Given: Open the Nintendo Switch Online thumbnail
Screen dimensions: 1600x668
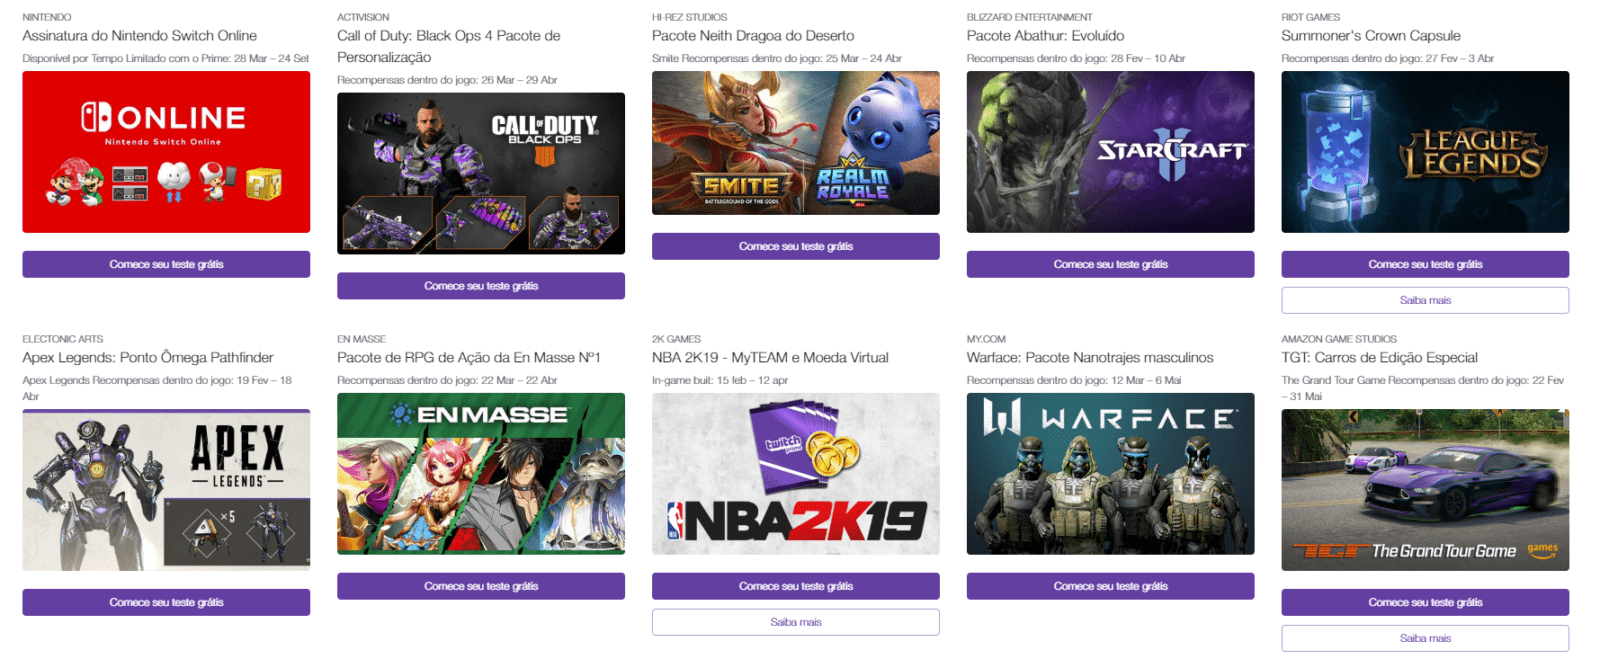Looking at the screenshot, I should click(x=166, y=152).
